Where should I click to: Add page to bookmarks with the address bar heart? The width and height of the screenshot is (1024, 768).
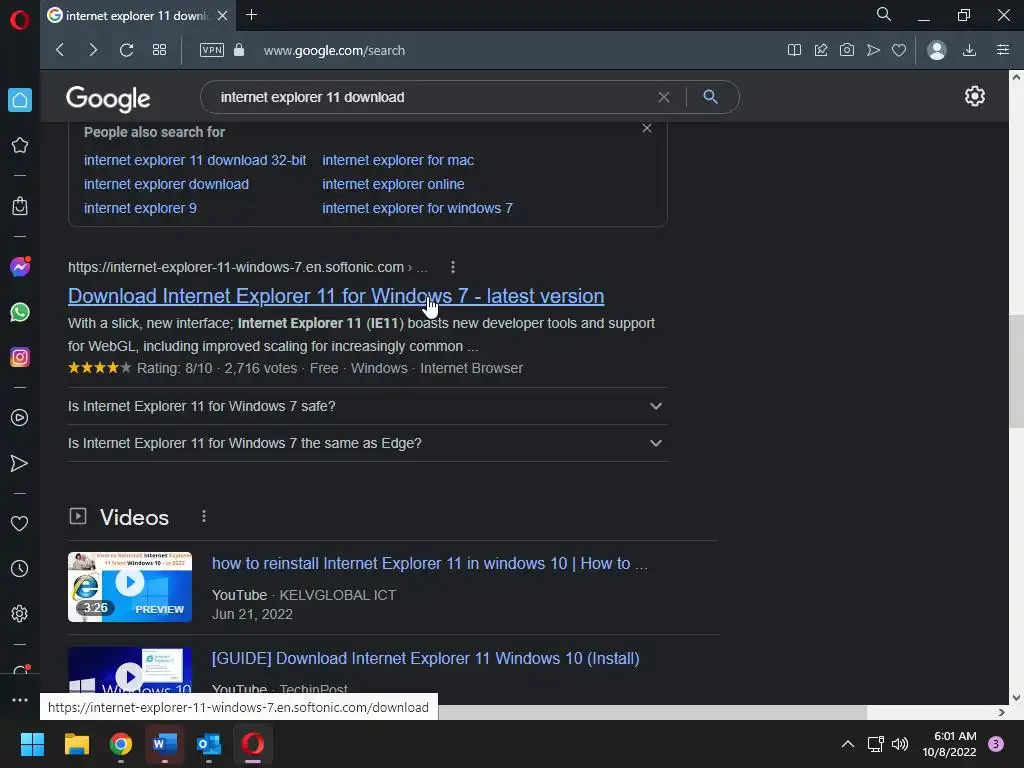tap(899, 50)
